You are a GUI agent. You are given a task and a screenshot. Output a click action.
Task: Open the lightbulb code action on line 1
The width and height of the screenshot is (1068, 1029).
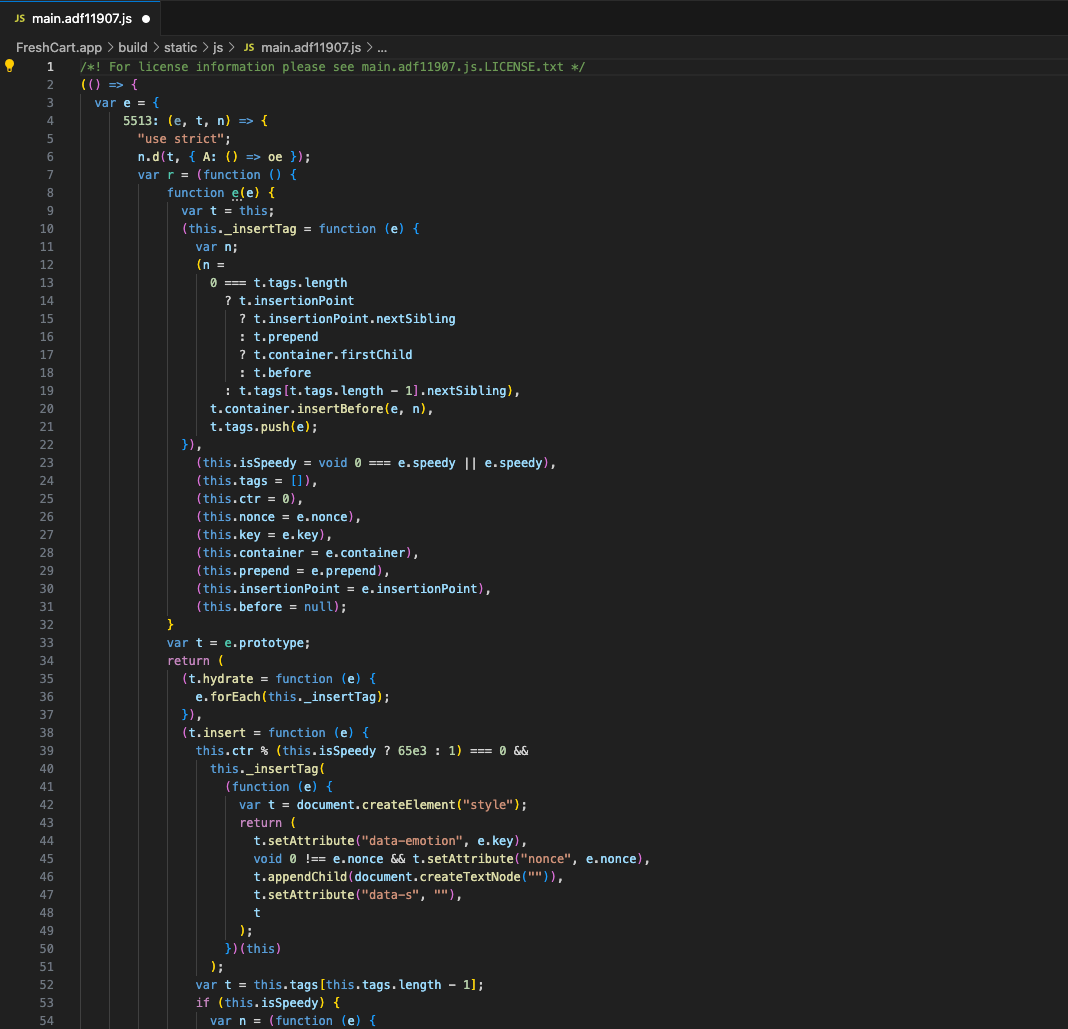coord(10,66)
